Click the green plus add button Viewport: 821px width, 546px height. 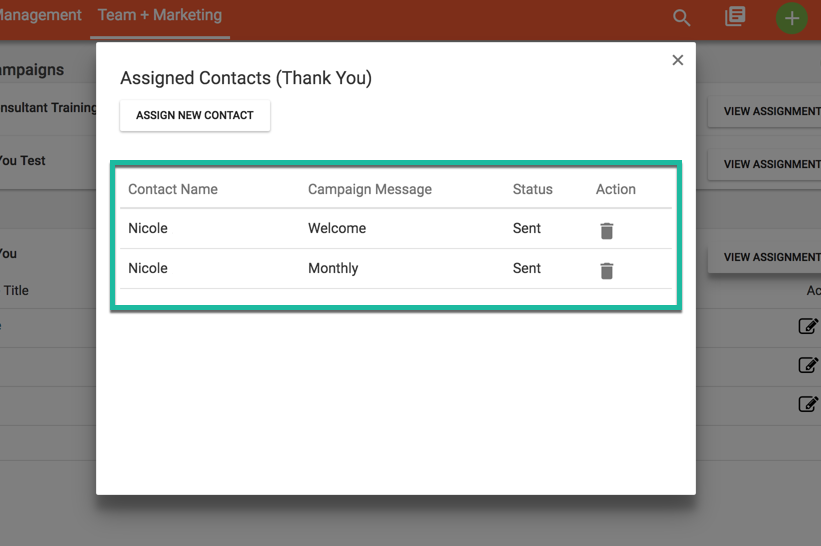(791, 18)
